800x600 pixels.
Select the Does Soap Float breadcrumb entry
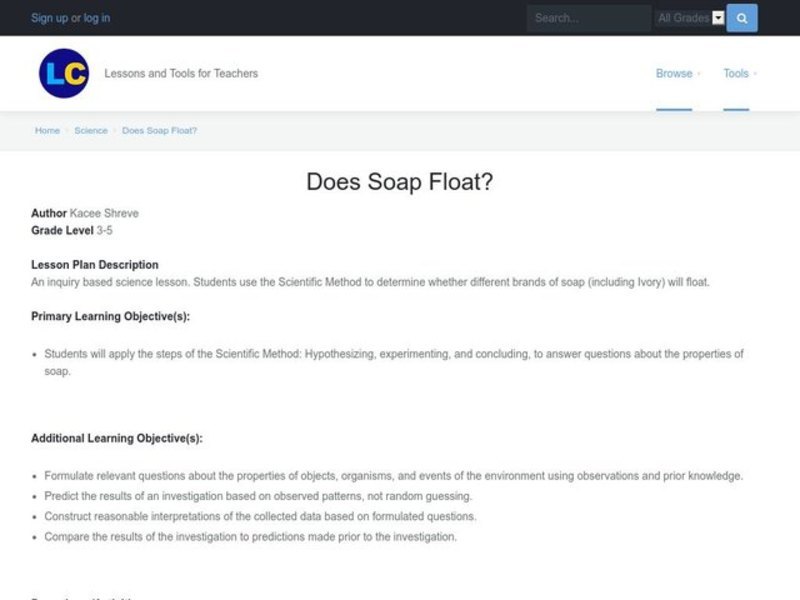pyautogui.click(x=159, y=130)
